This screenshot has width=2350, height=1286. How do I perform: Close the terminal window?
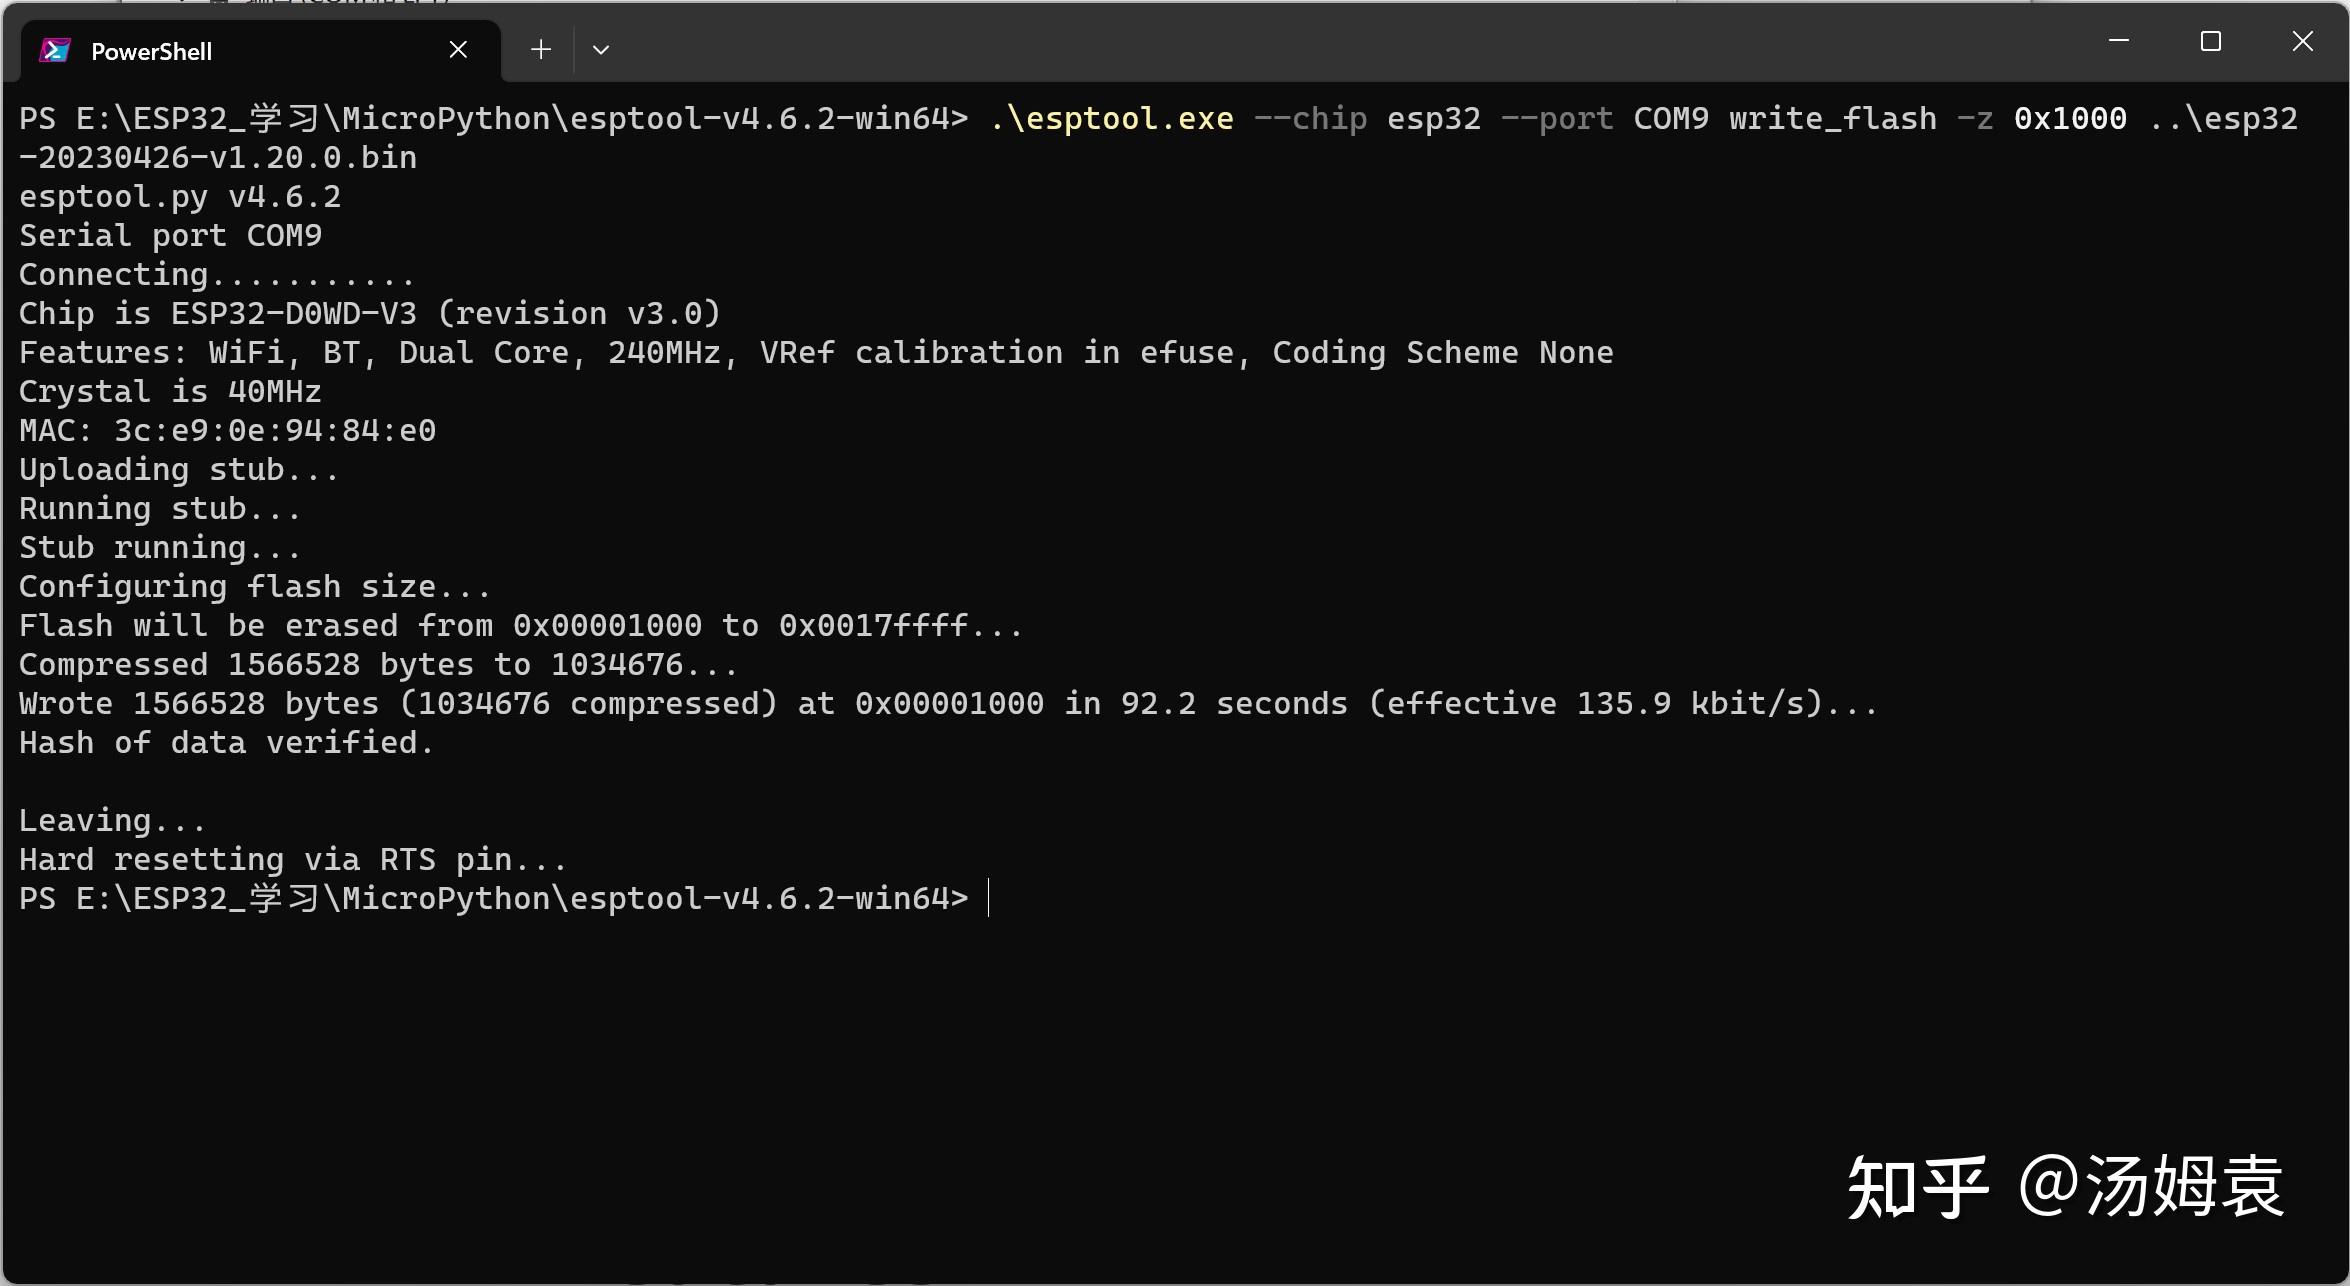coord(2303,41)
